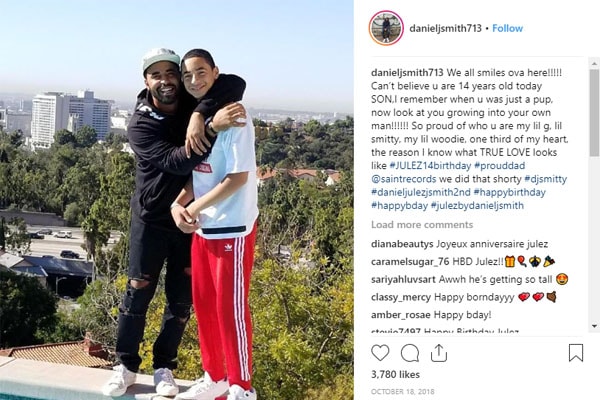600x400 pixels.
Task: Open the #prouddad hashtag
Action: 499,166
